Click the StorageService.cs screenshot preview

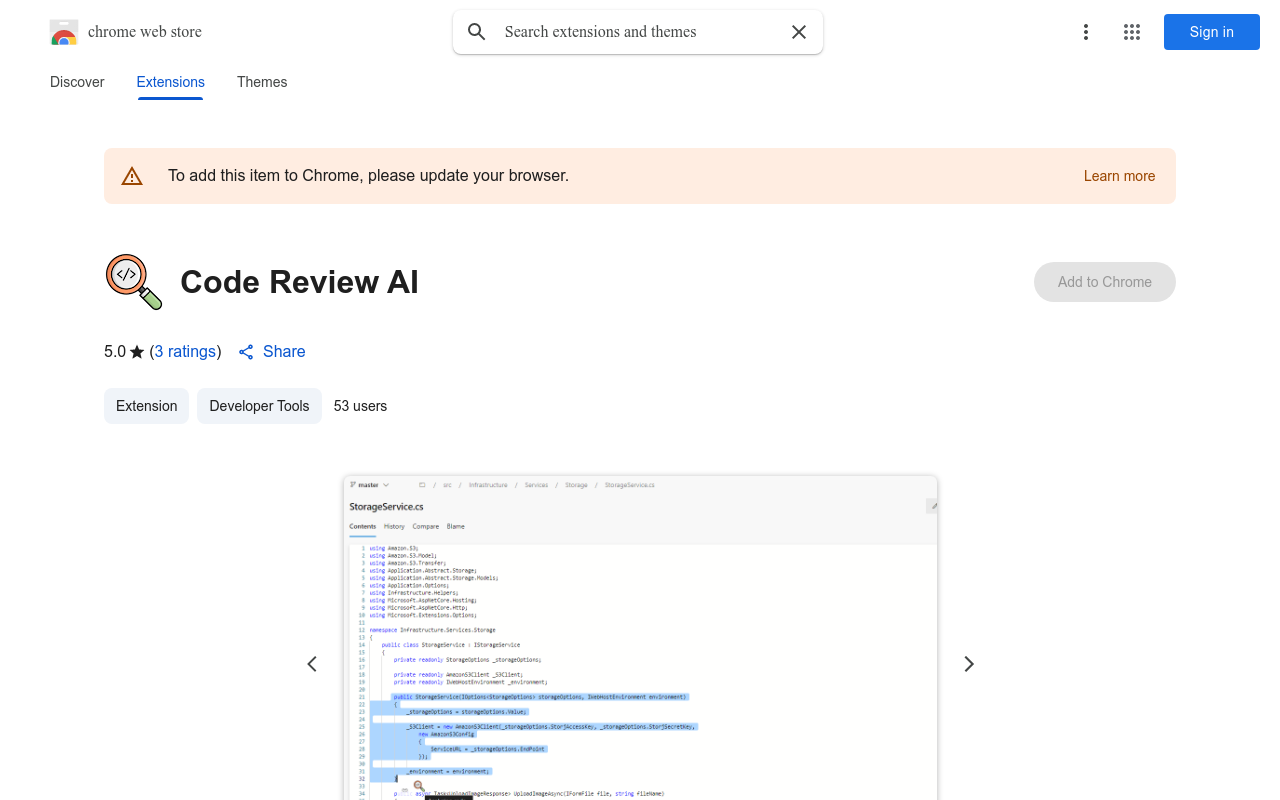640,638
